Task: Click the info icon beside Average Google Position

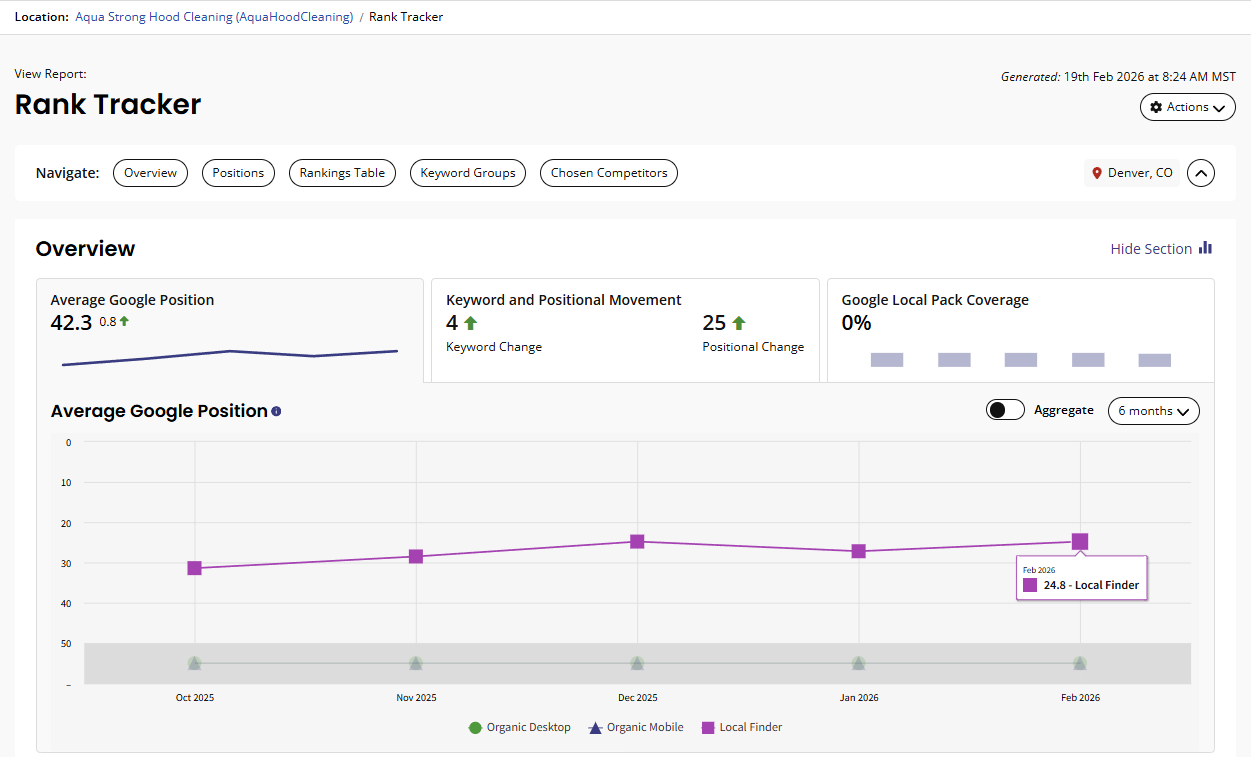Action: tap(276, 411)
